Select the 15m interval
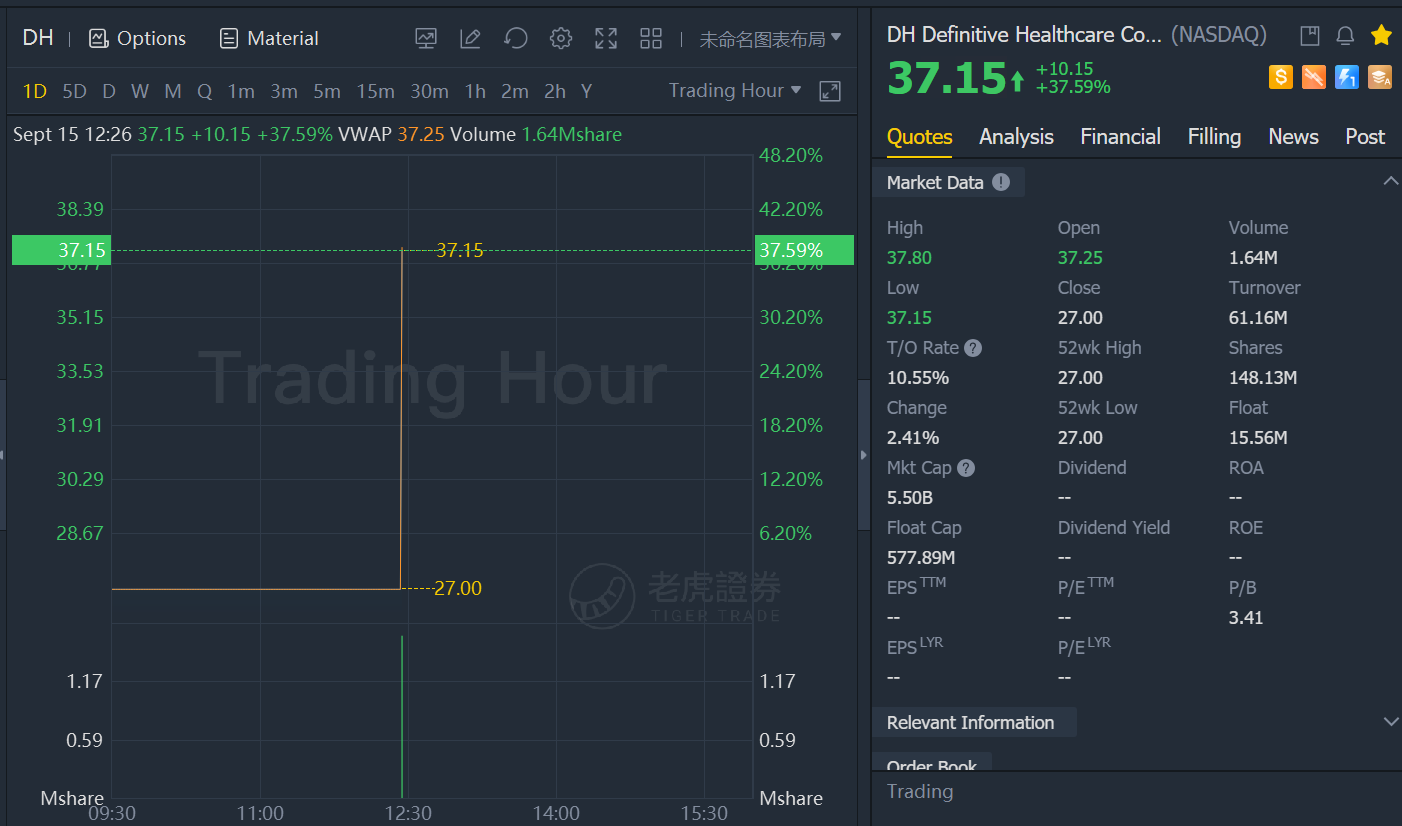Image resolution: width=1402 pixels, height=826 pixels. click(376, 91)
